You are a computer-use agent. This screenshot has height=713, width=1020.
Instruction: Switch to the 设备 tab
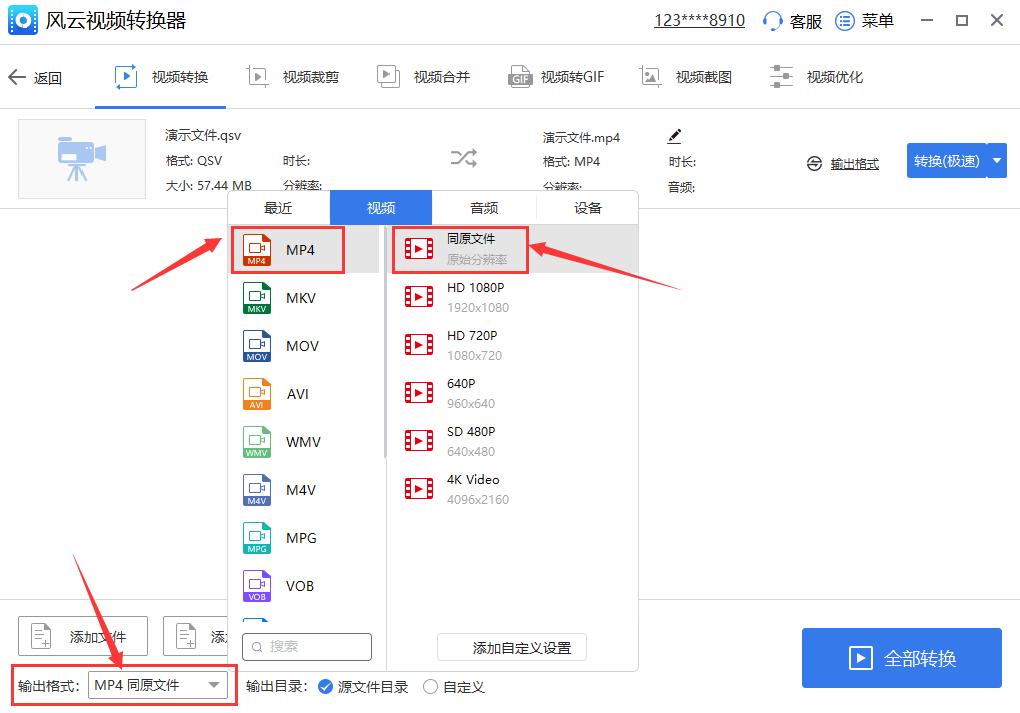[x=587, y=208]
